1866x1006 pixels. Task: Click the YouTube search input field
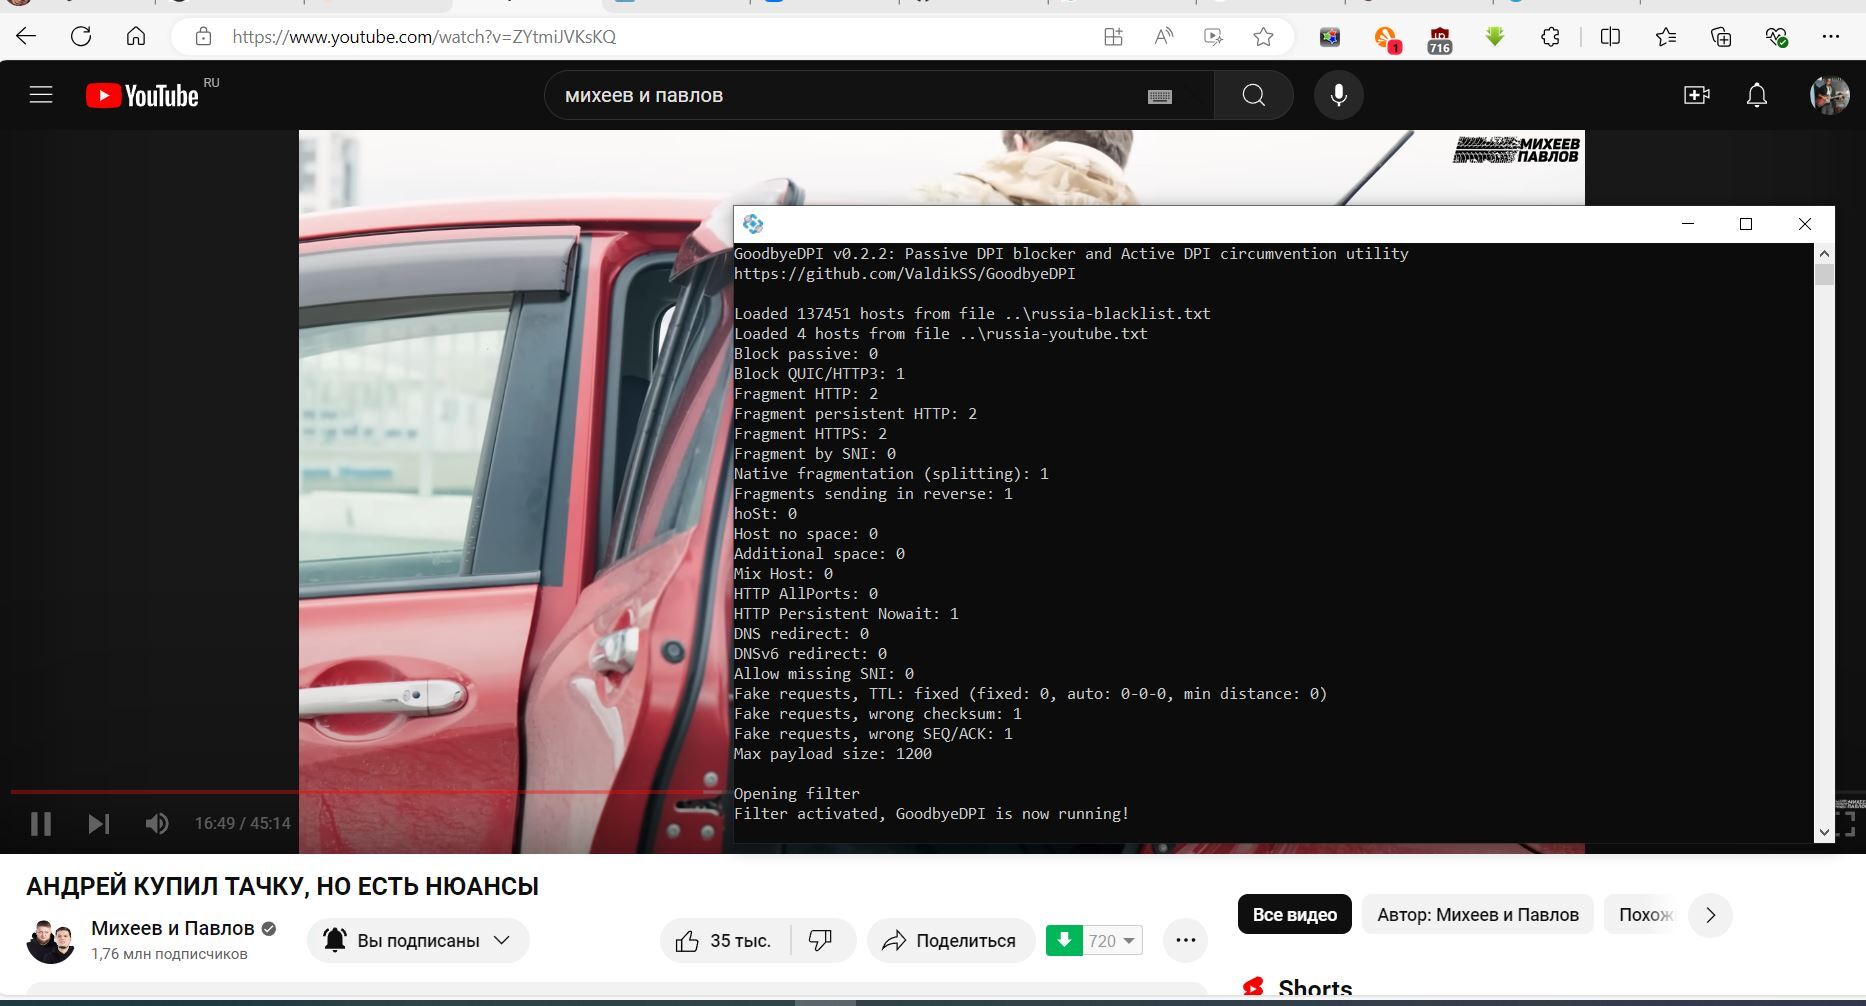[x=840, y=96]
